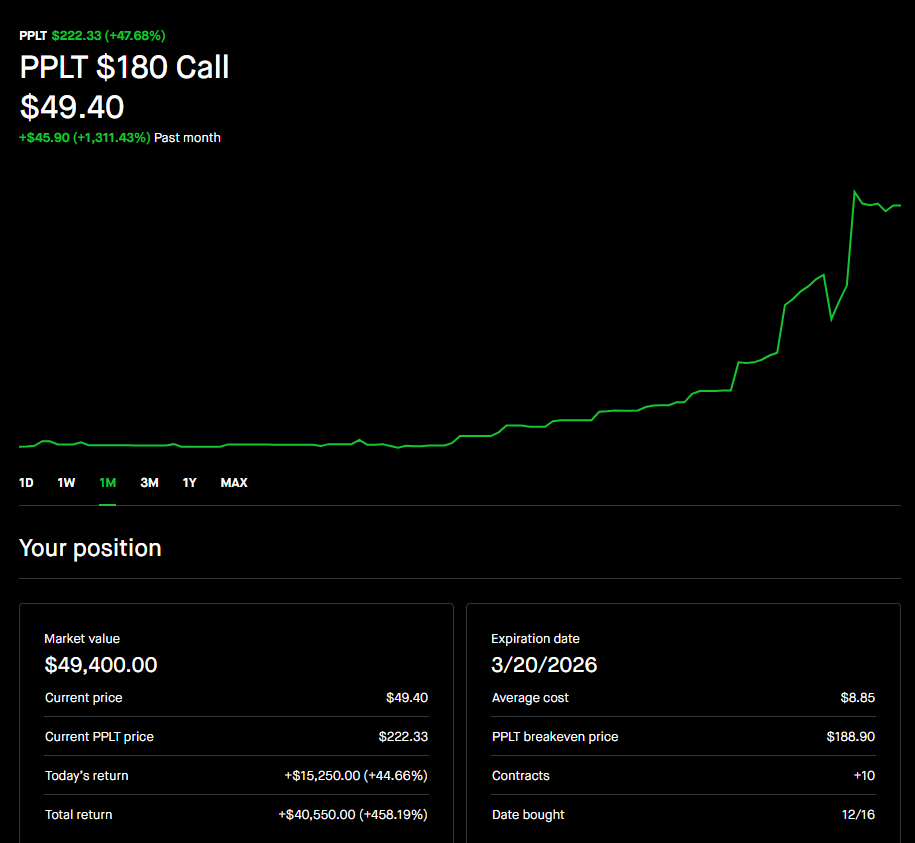Click the Date bought label
This screenshot has width=915, height=843.
point(528,815)
